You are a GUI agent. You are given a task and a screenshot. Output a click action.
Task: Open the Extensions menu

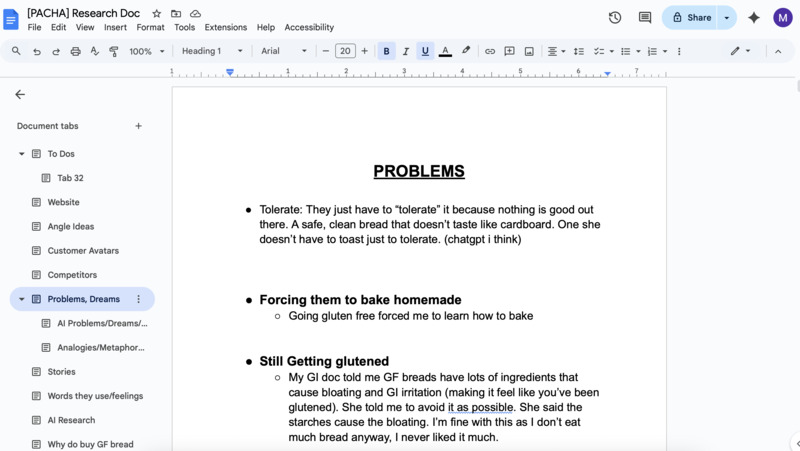226,28
